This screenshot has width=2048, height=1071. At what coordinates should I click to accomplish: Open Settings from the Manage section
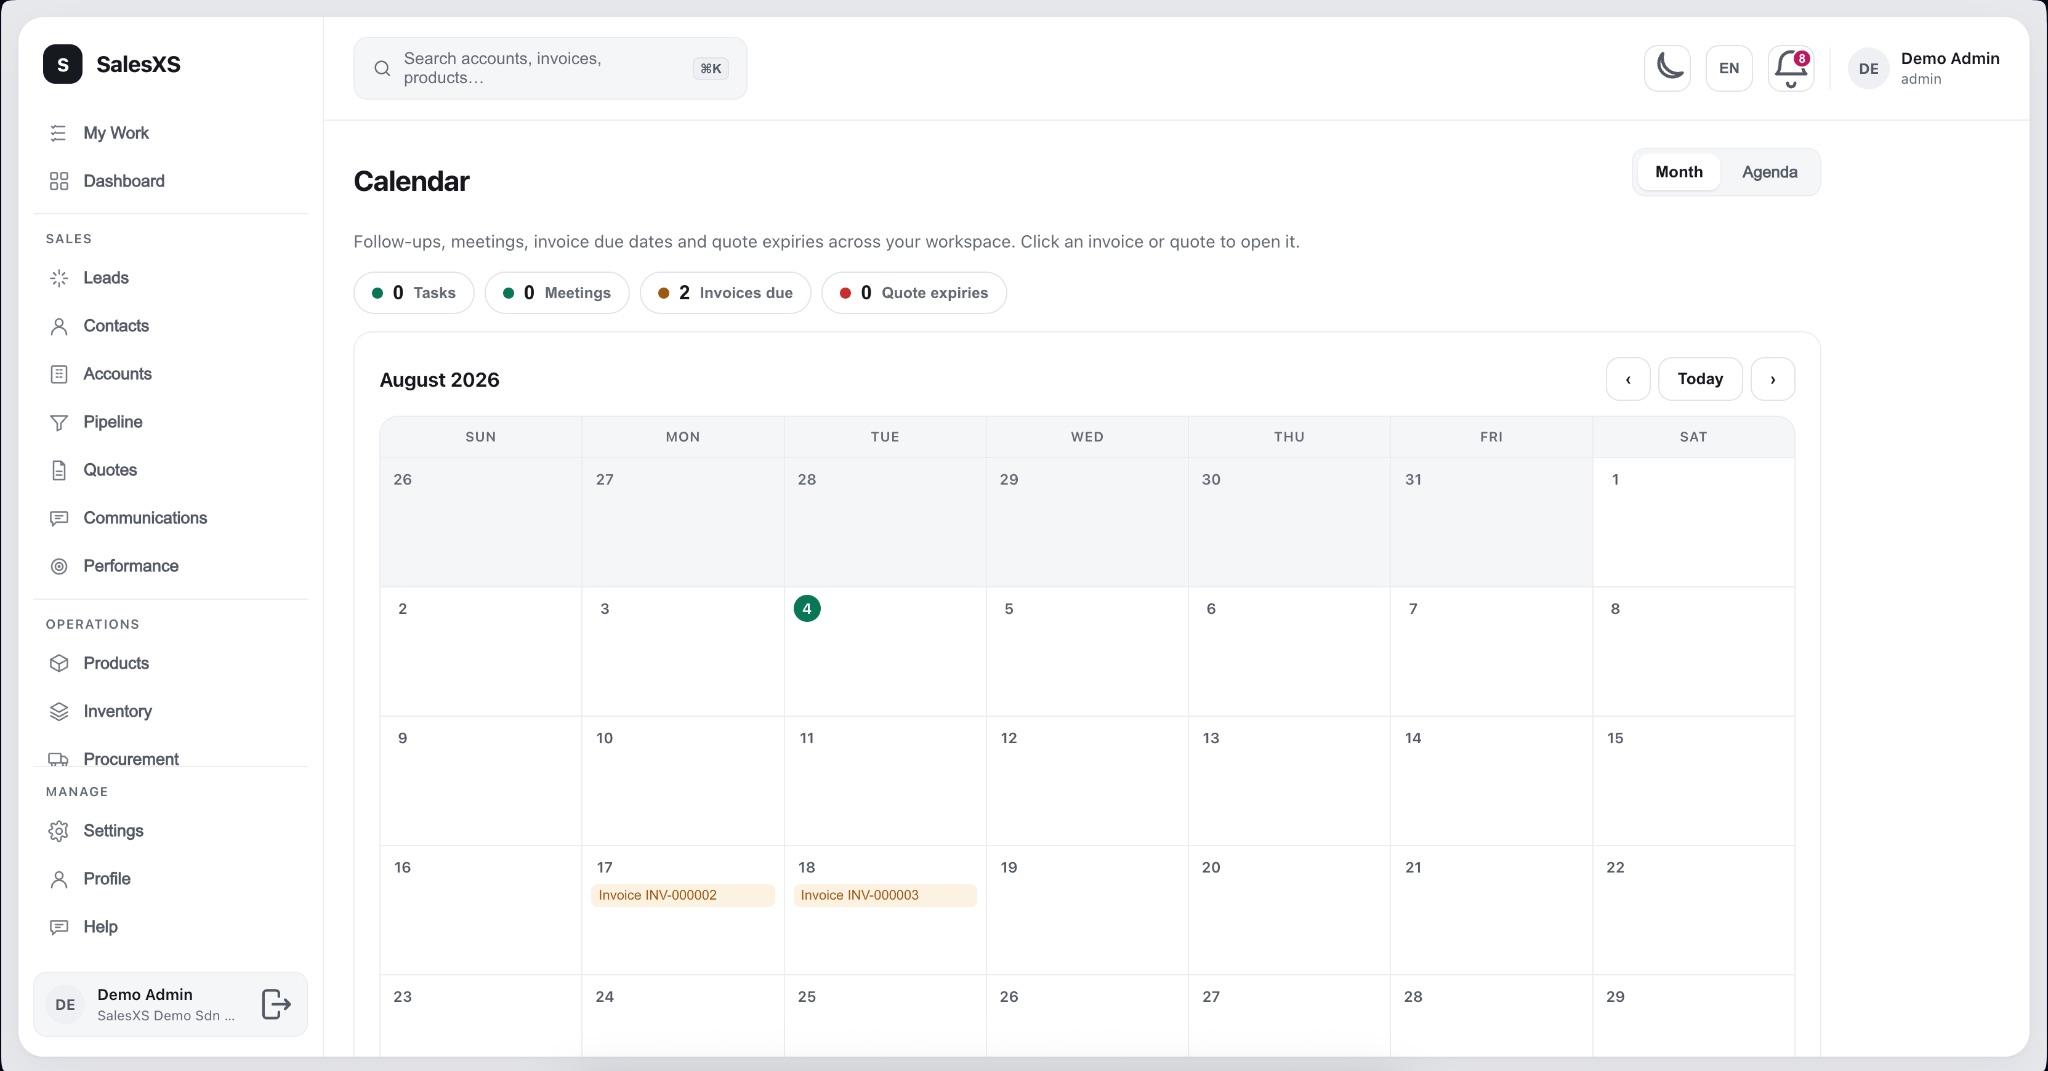pyautogui.click(x=170, y=831)
